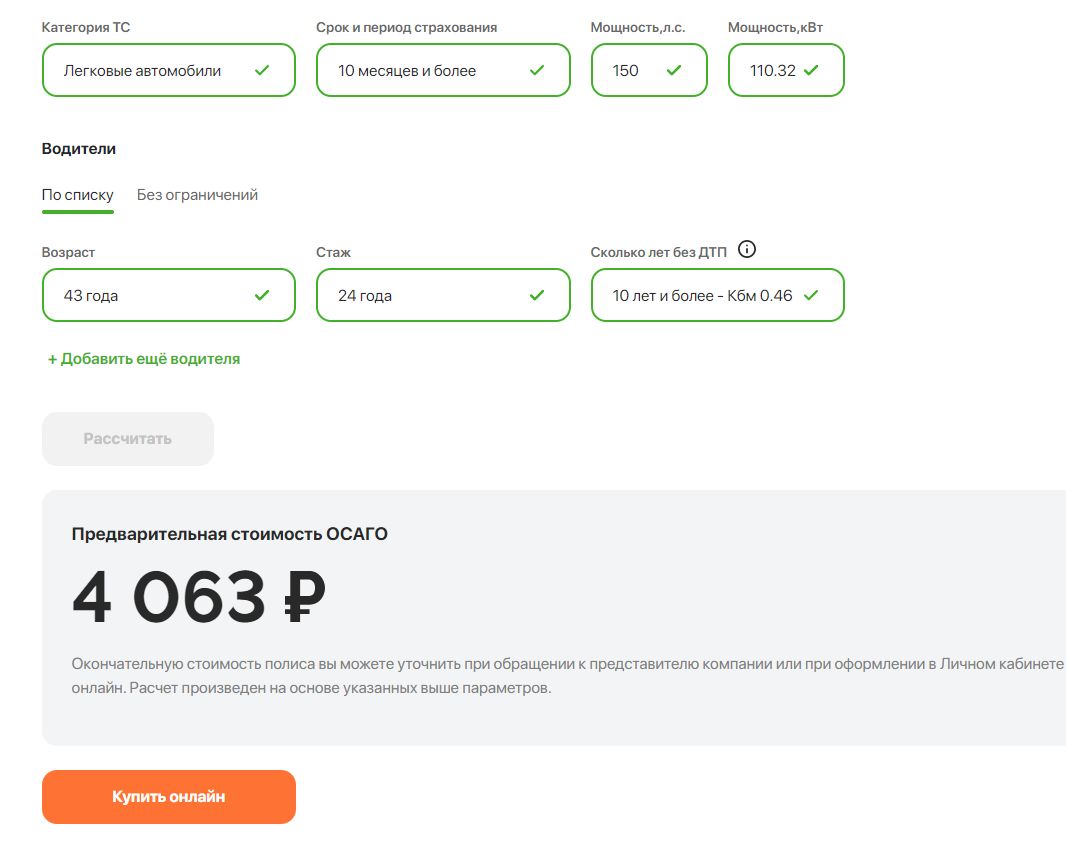
Task: Click the checkmark in the Стаж field
Action: point(537,295)
